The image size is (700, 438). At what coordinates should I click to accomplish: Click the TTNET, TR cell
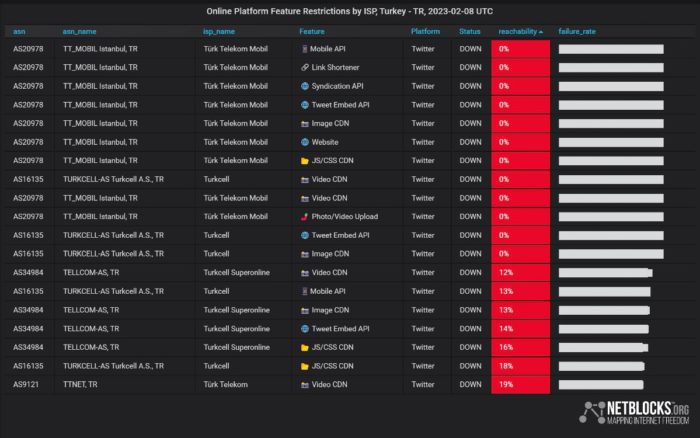(80, 384)
